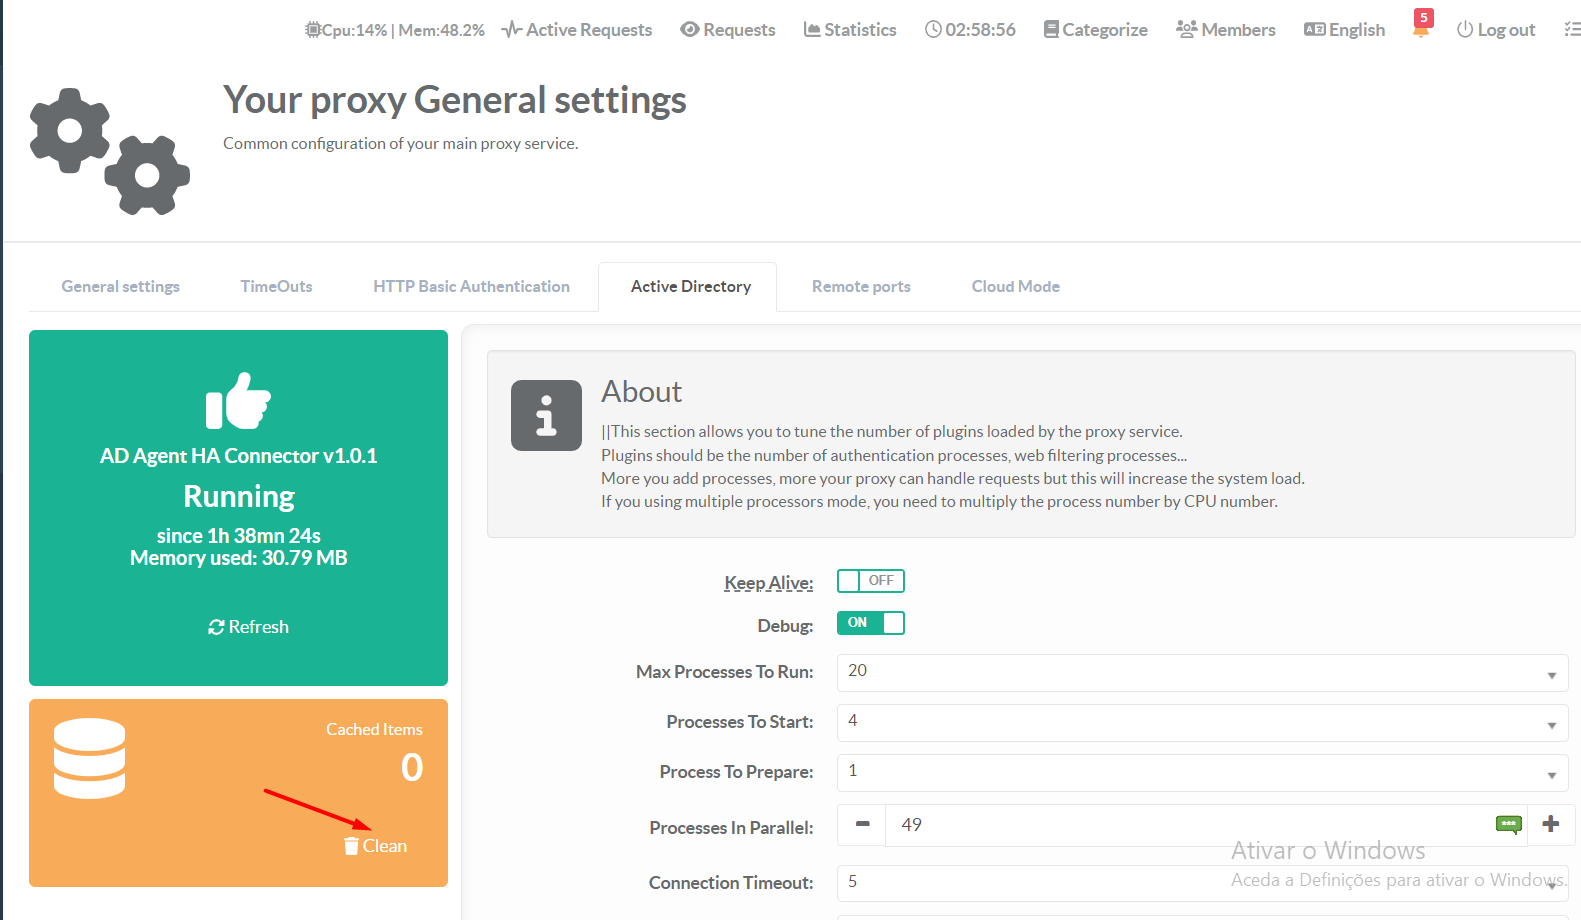Toggle the Keep Alive switch

870,581
